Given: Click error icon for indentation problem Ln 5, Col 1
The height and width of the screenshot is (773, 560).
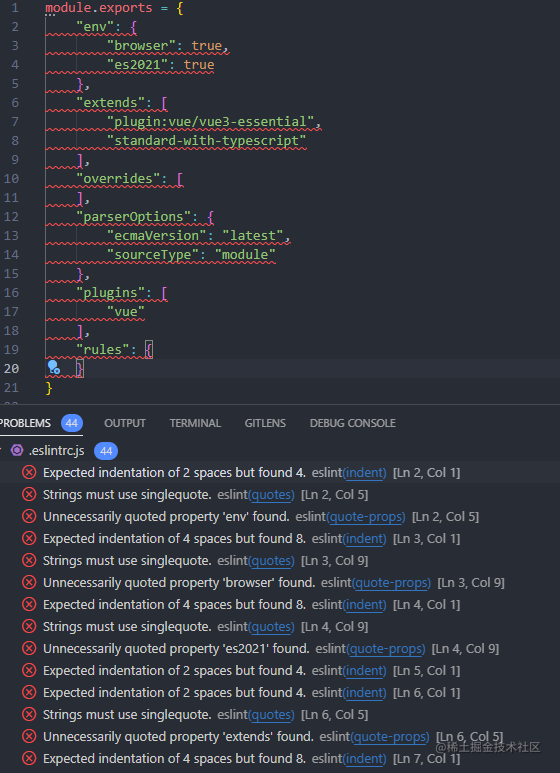Looking at the screenshot, I should pos(29,670).
